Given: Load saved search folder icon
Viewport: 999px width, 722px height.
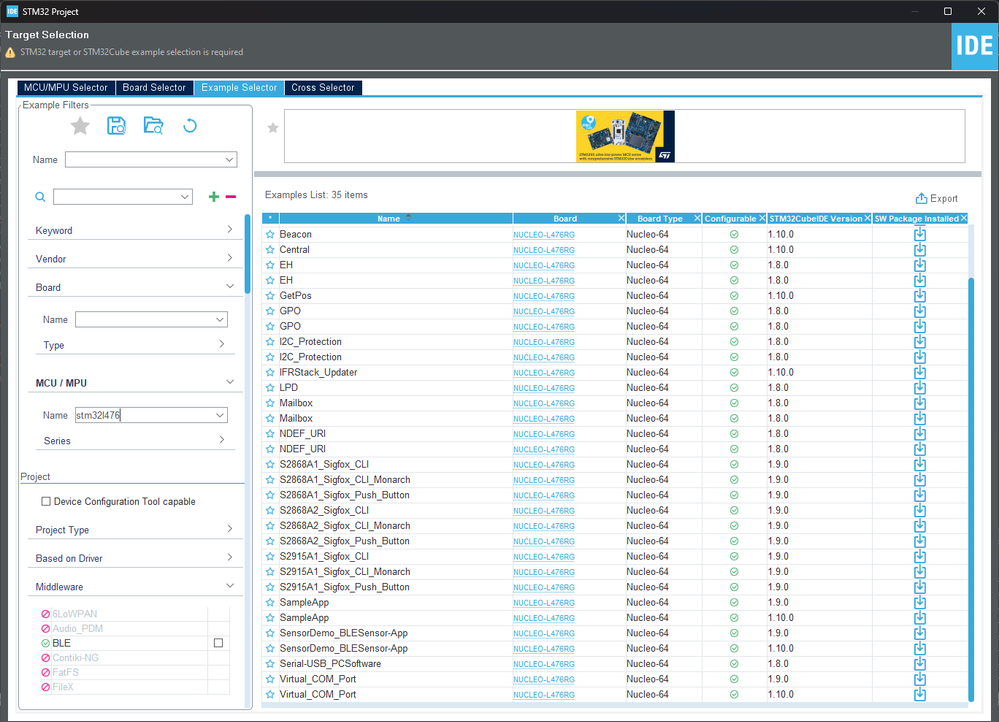Looking at the screenshot, I should [x=154, y=126].
